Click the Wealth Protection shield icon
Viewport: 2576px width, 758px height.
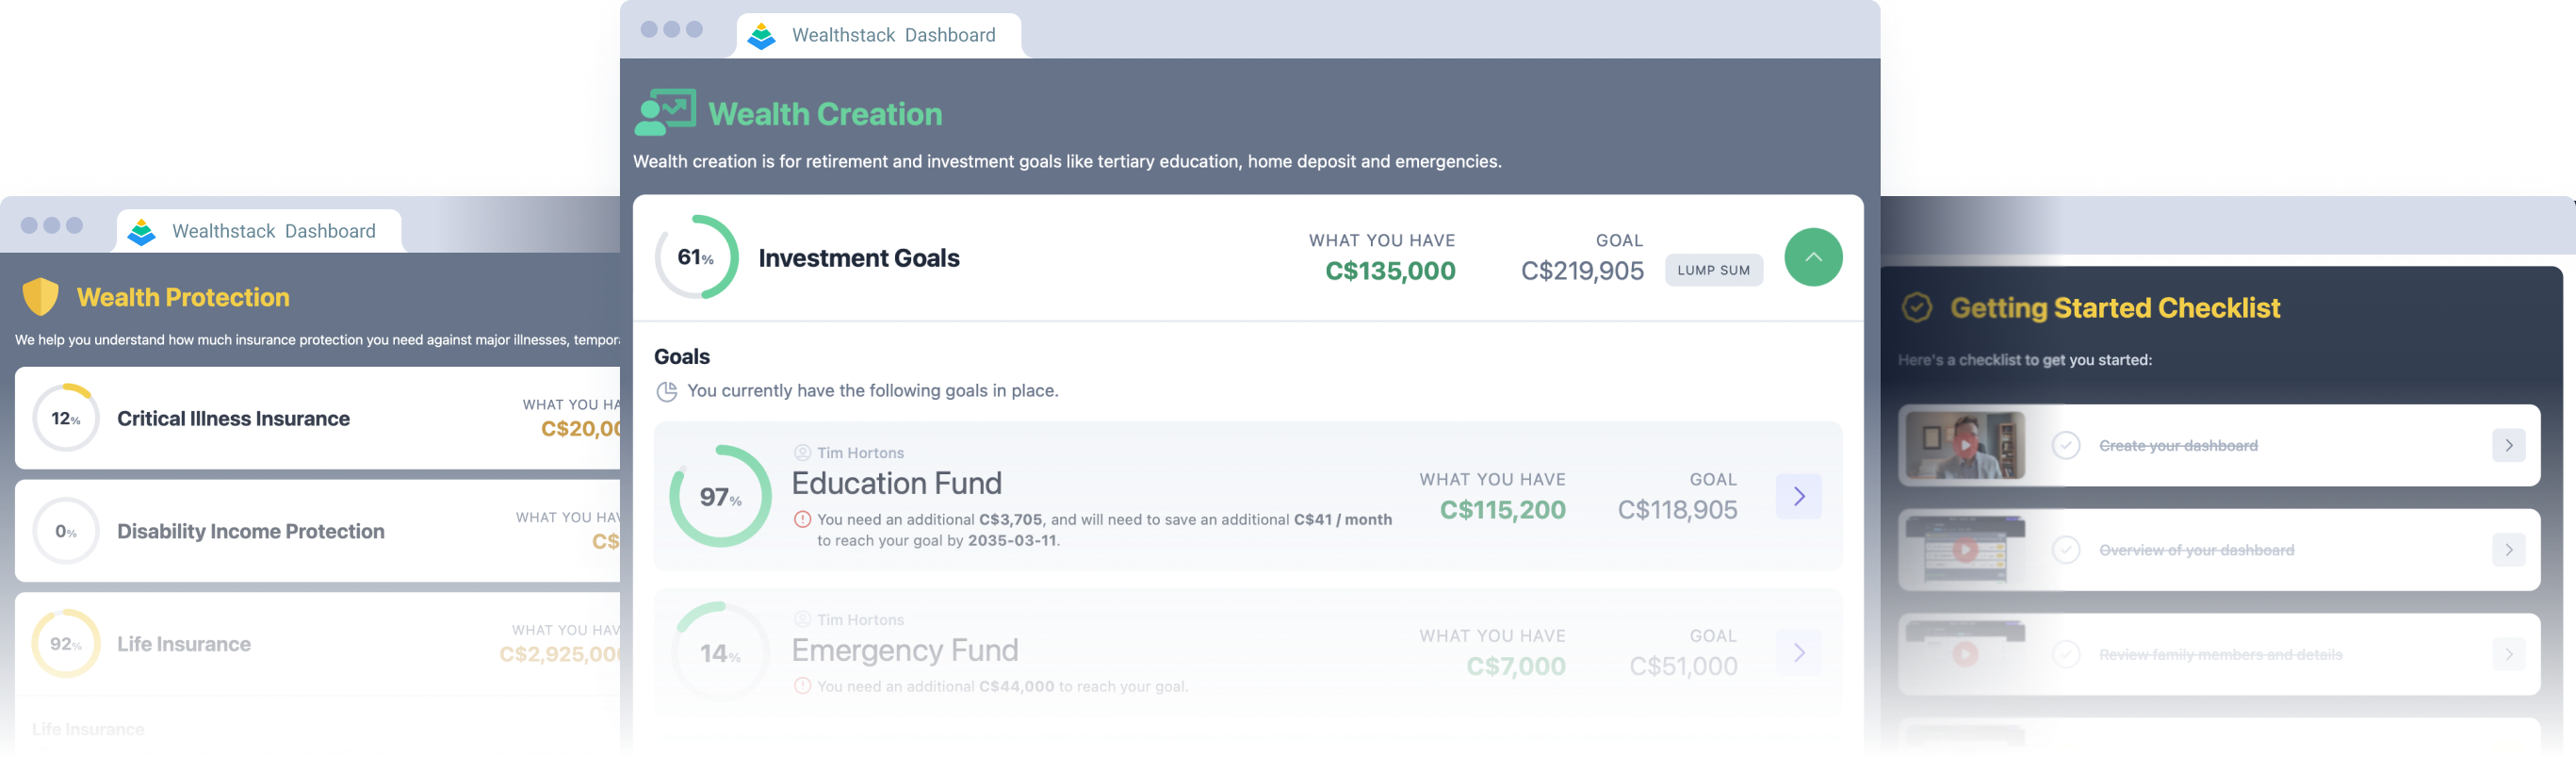41,297
